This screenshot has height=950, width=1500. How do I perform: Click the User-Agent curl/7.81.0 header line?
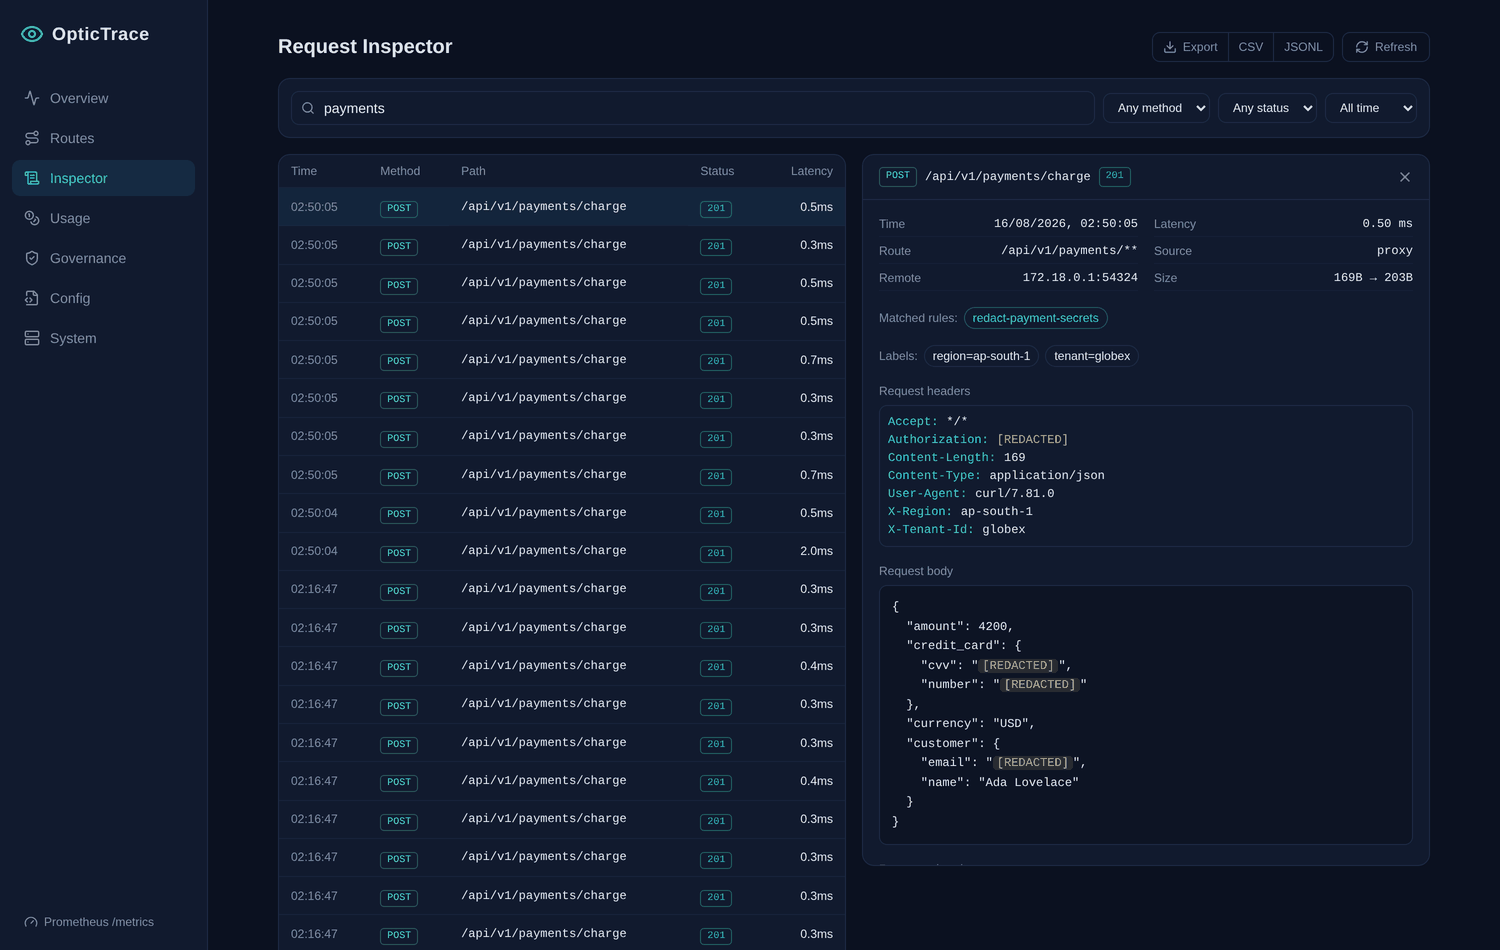coord(971,494)
